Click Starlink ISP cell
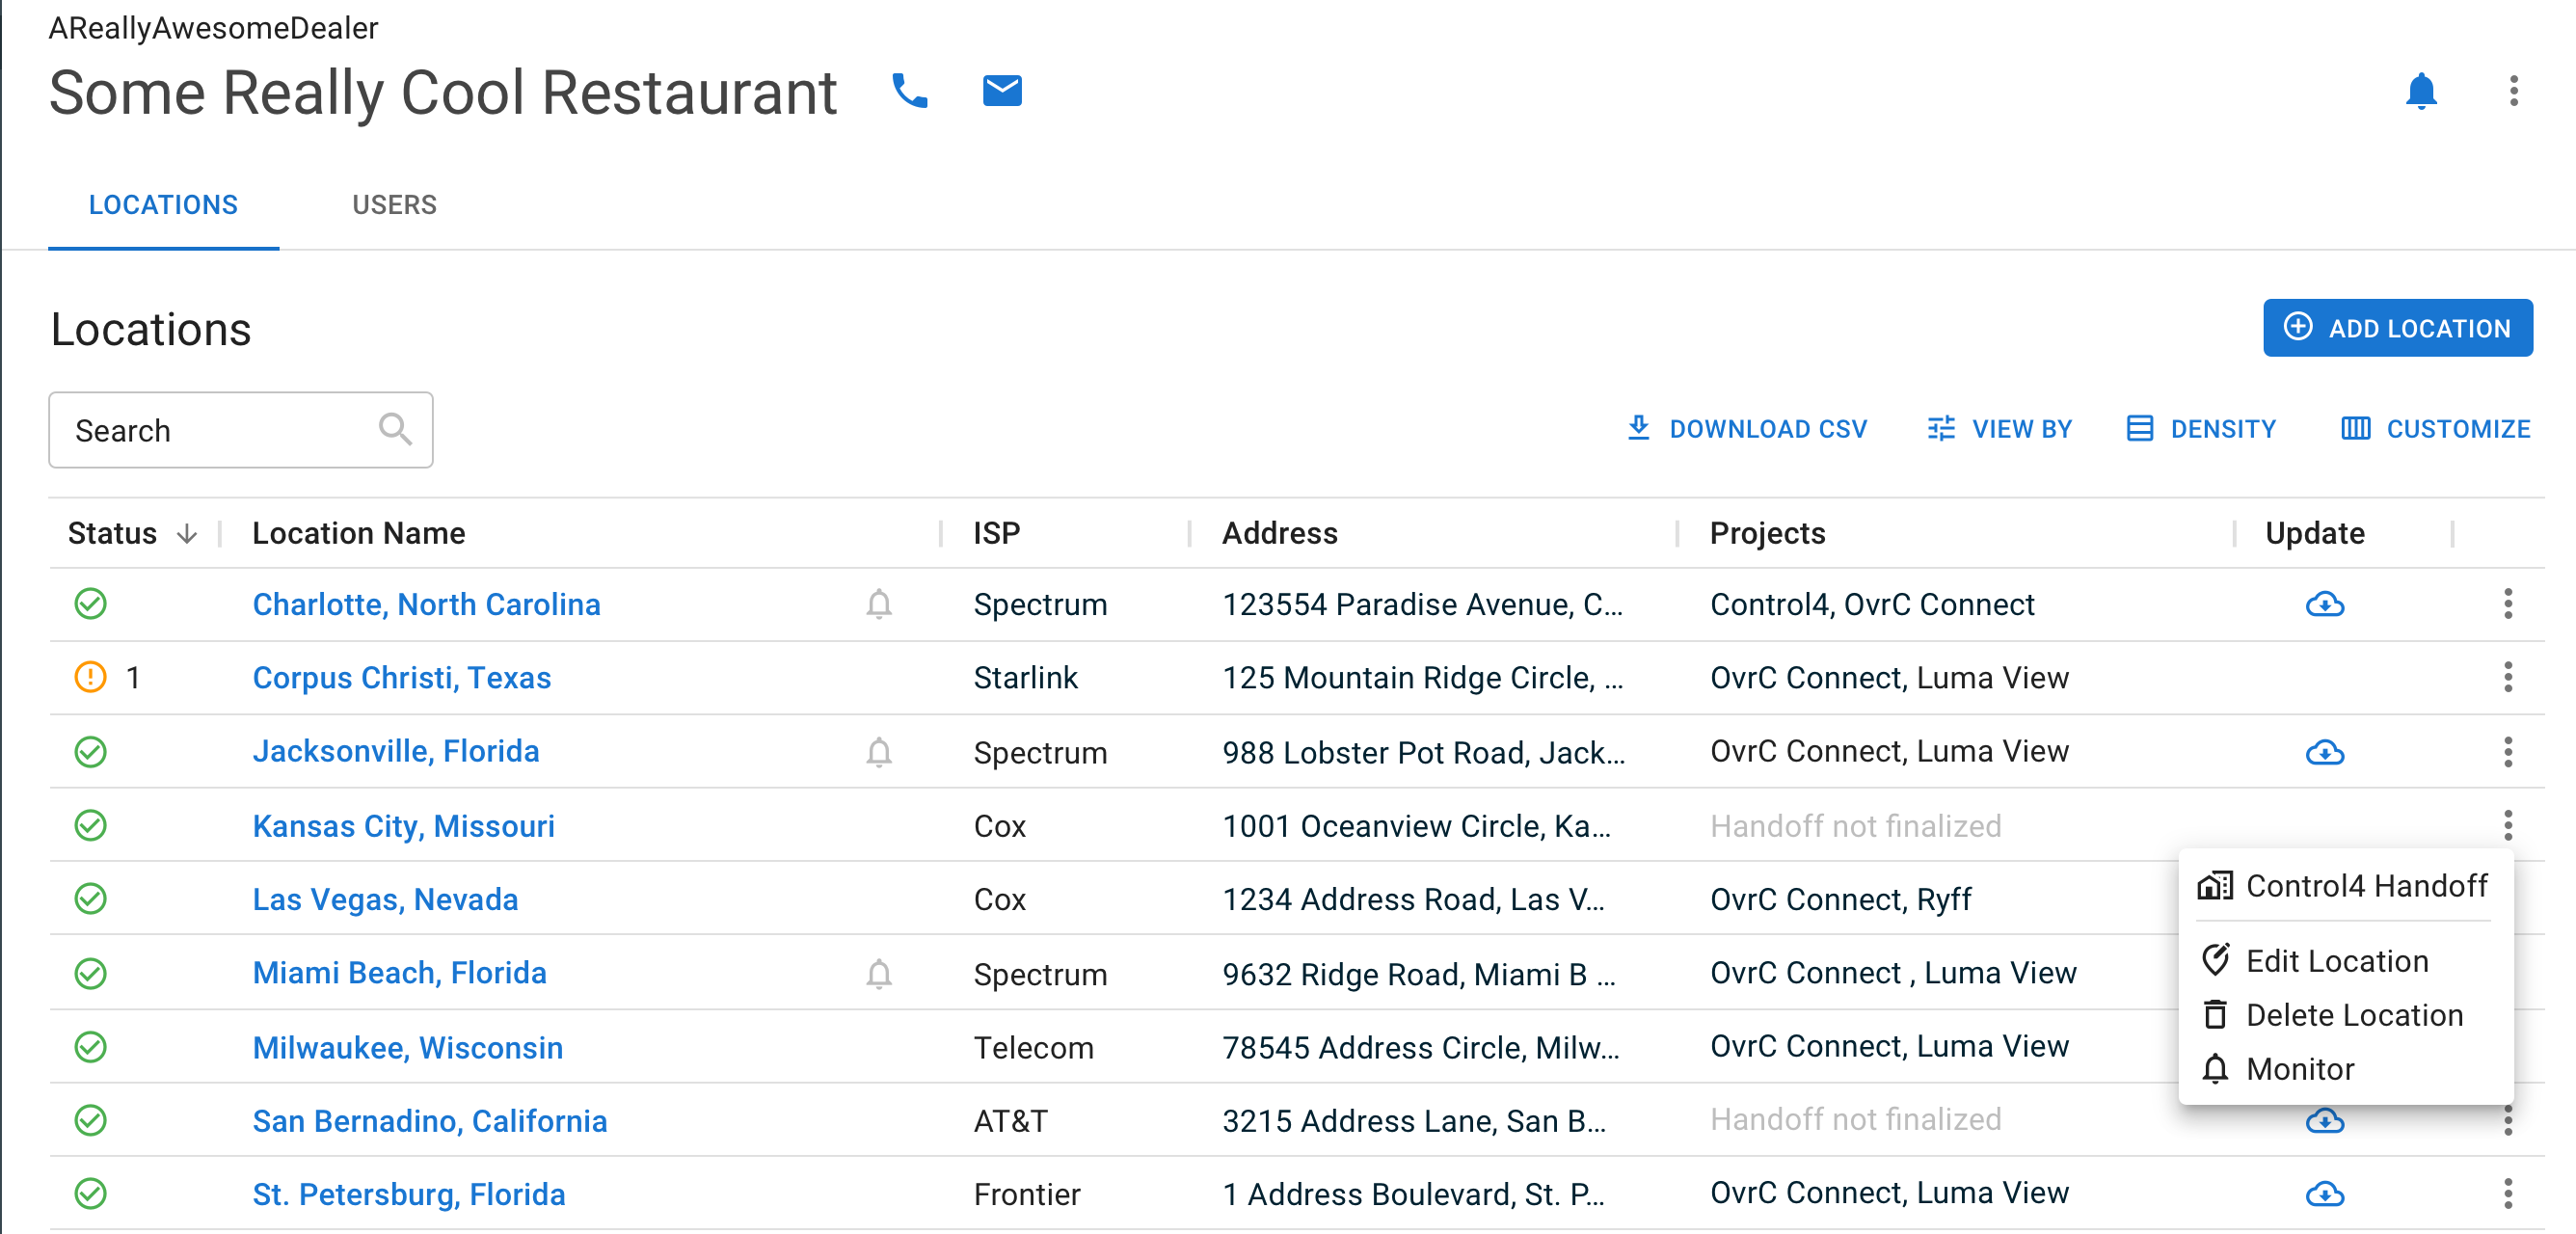 [1026, 678]
